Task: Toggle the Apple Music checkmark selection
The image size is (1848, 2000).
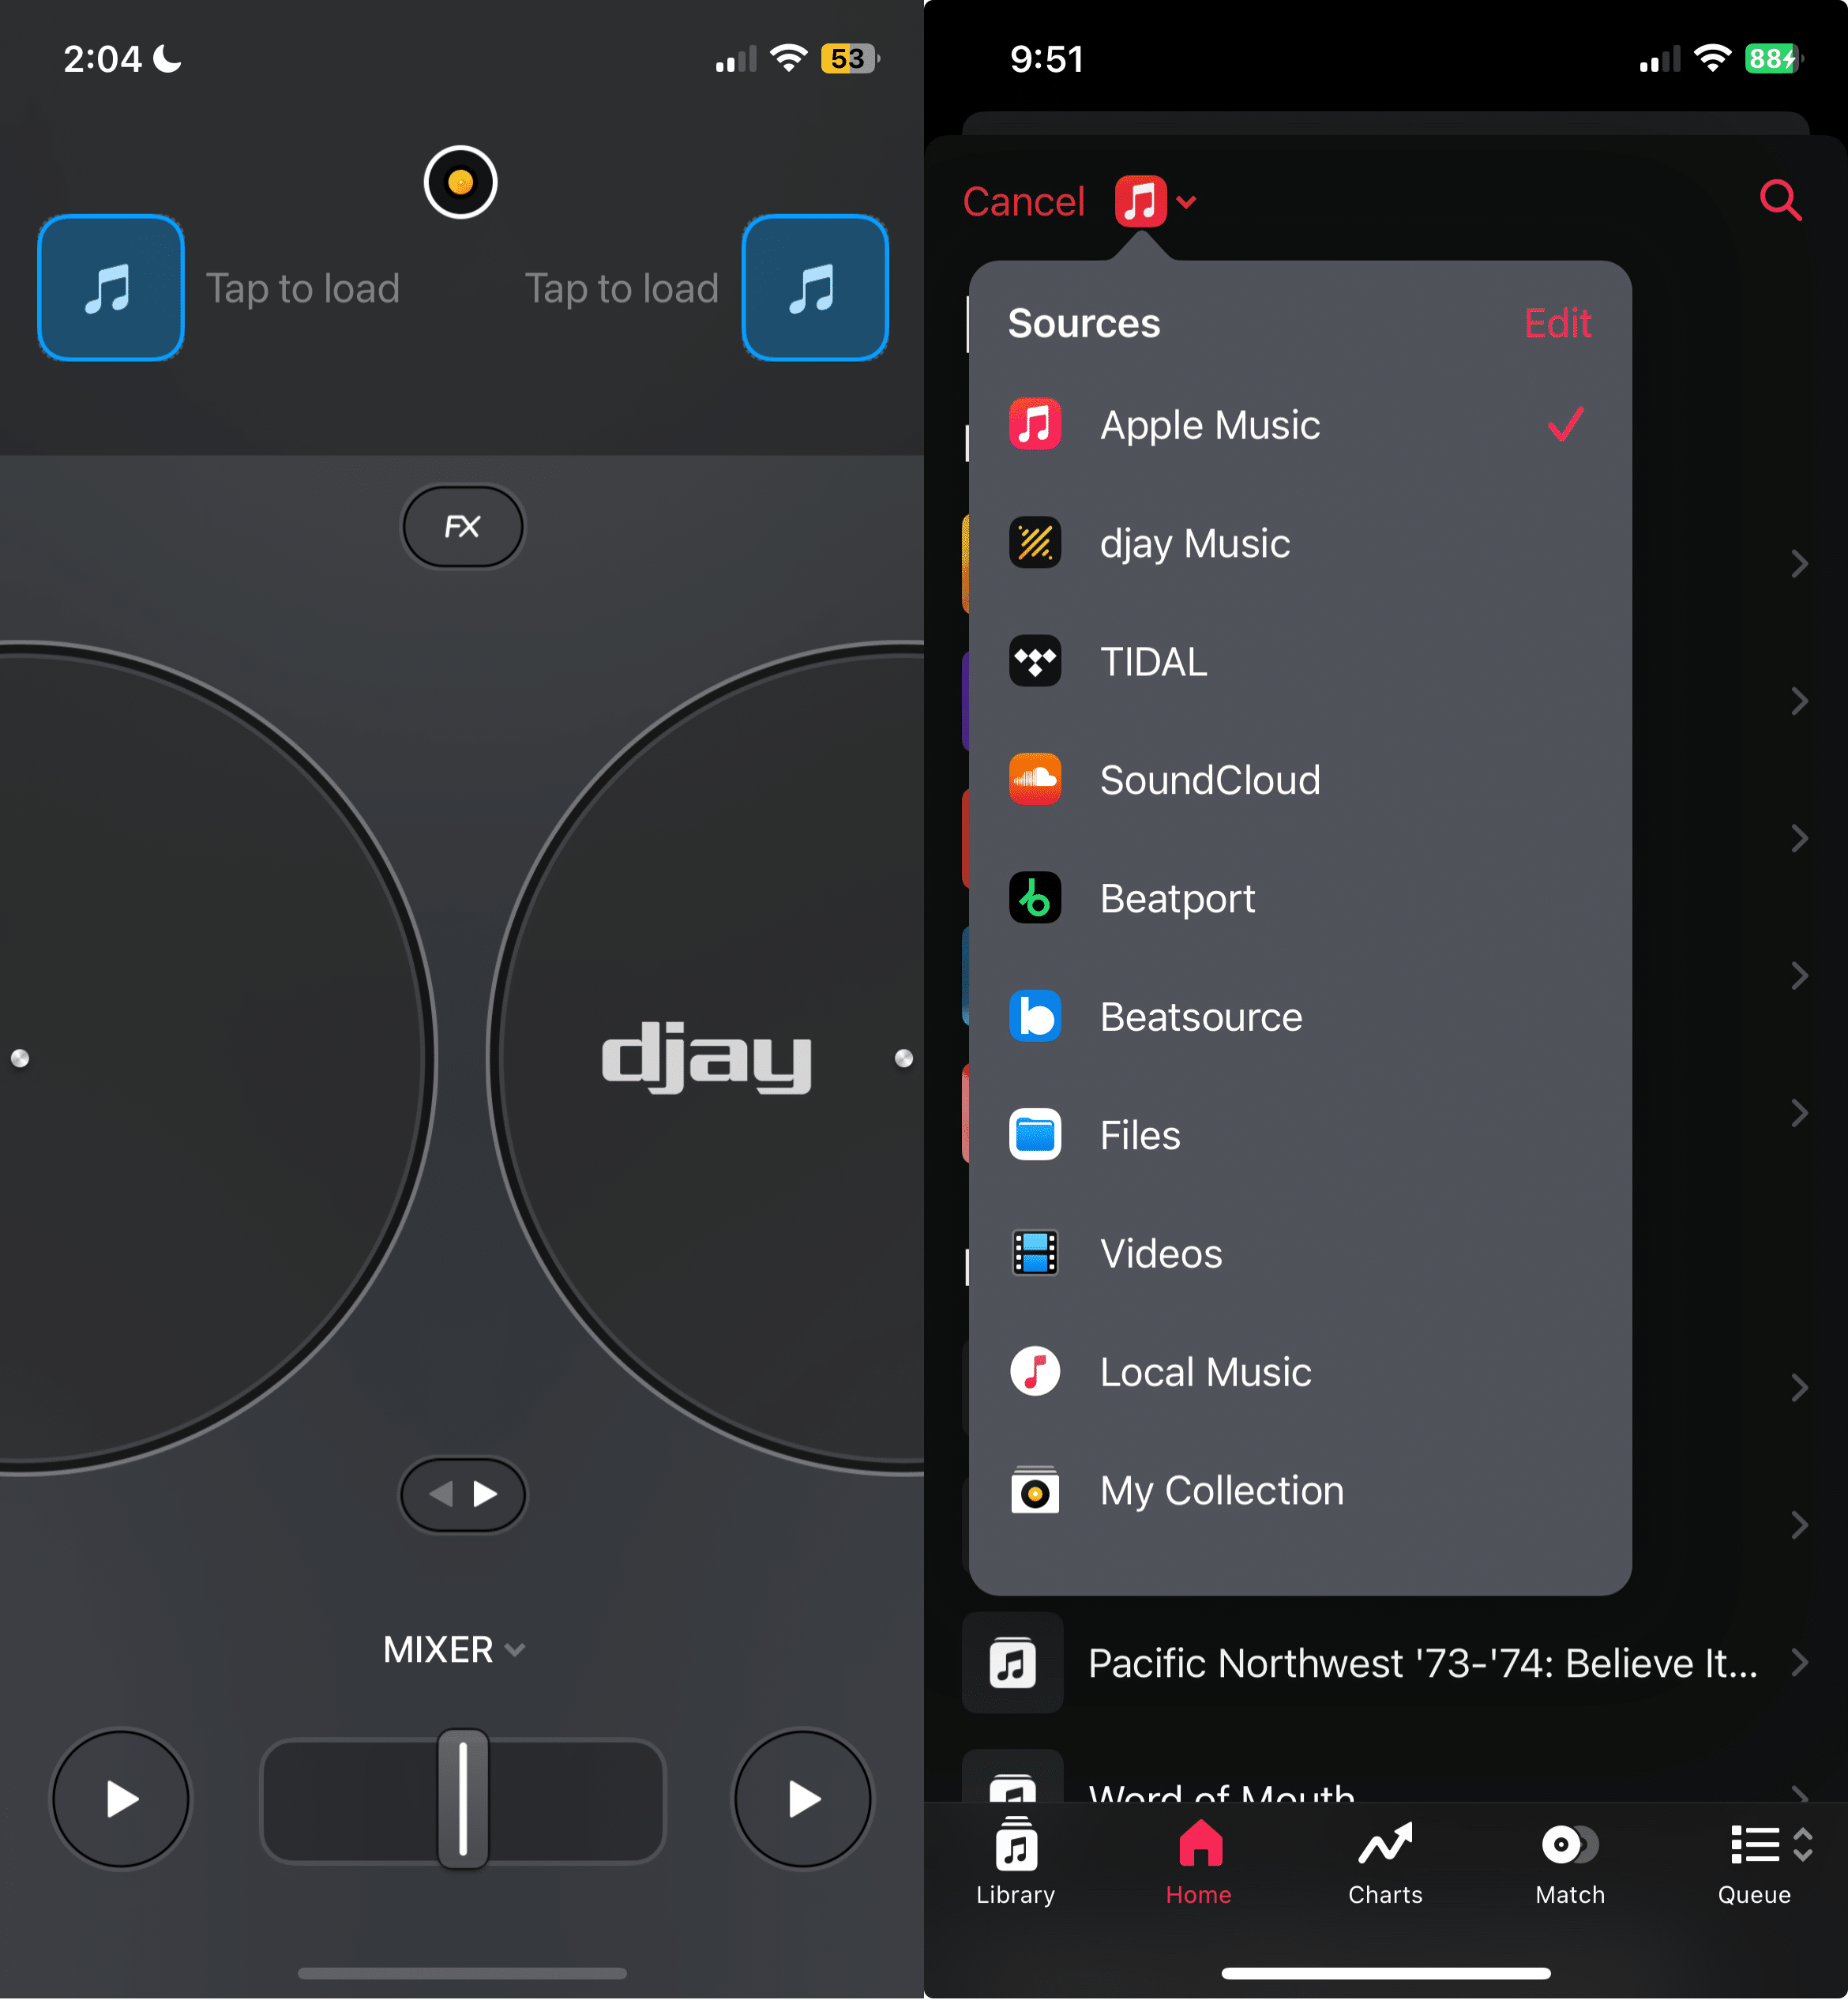Action: click(1565, 424)
